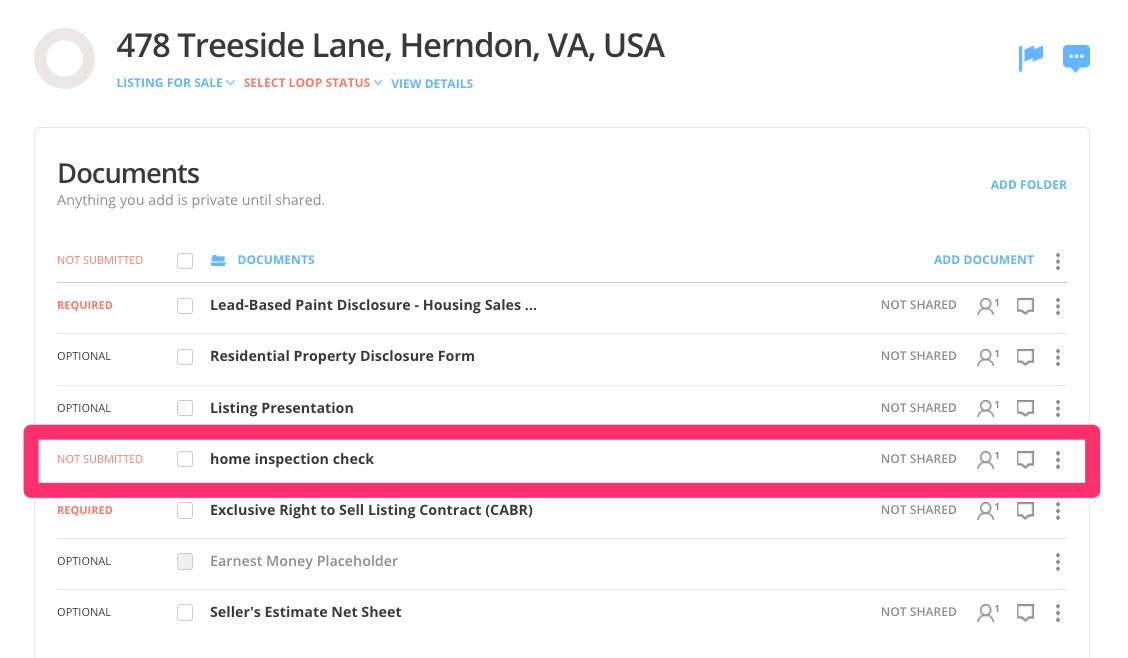Viewport: 1128px width, 658px height.
Task: Select all via Documents folder checkbox
Action: tap(185, 261)
